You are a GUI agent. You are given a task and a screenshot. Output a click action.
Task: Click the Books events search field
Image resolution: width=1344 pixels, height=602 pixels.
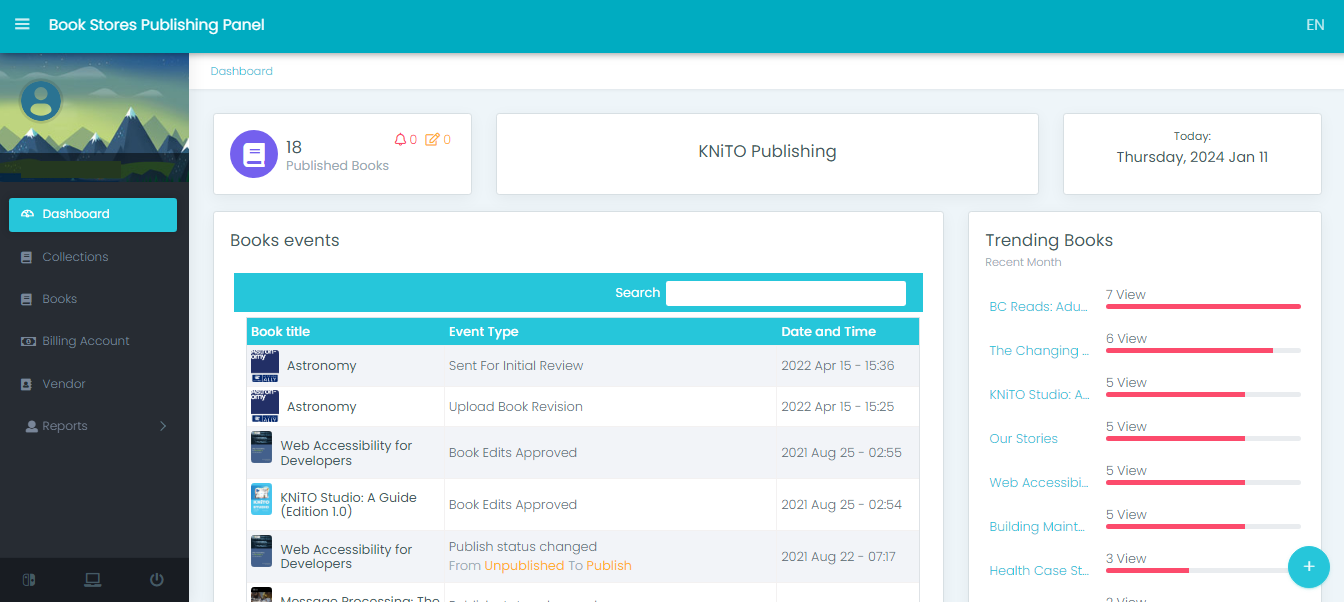(785, 293)
